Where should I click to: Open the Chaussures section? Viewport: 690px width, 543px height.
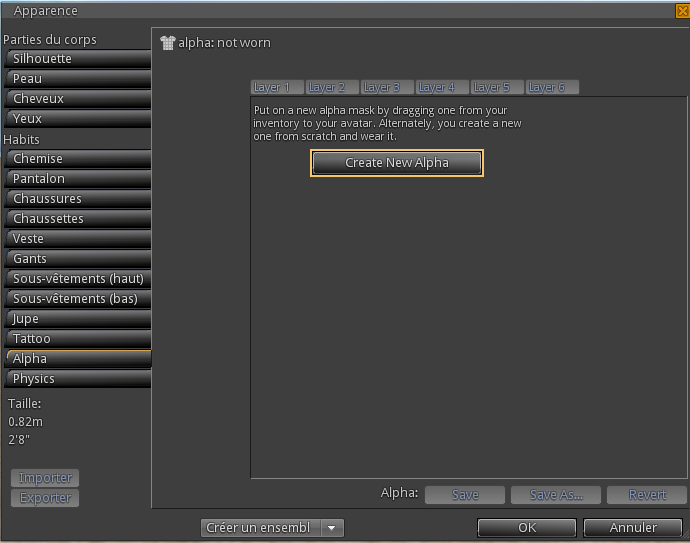point(78,199)
